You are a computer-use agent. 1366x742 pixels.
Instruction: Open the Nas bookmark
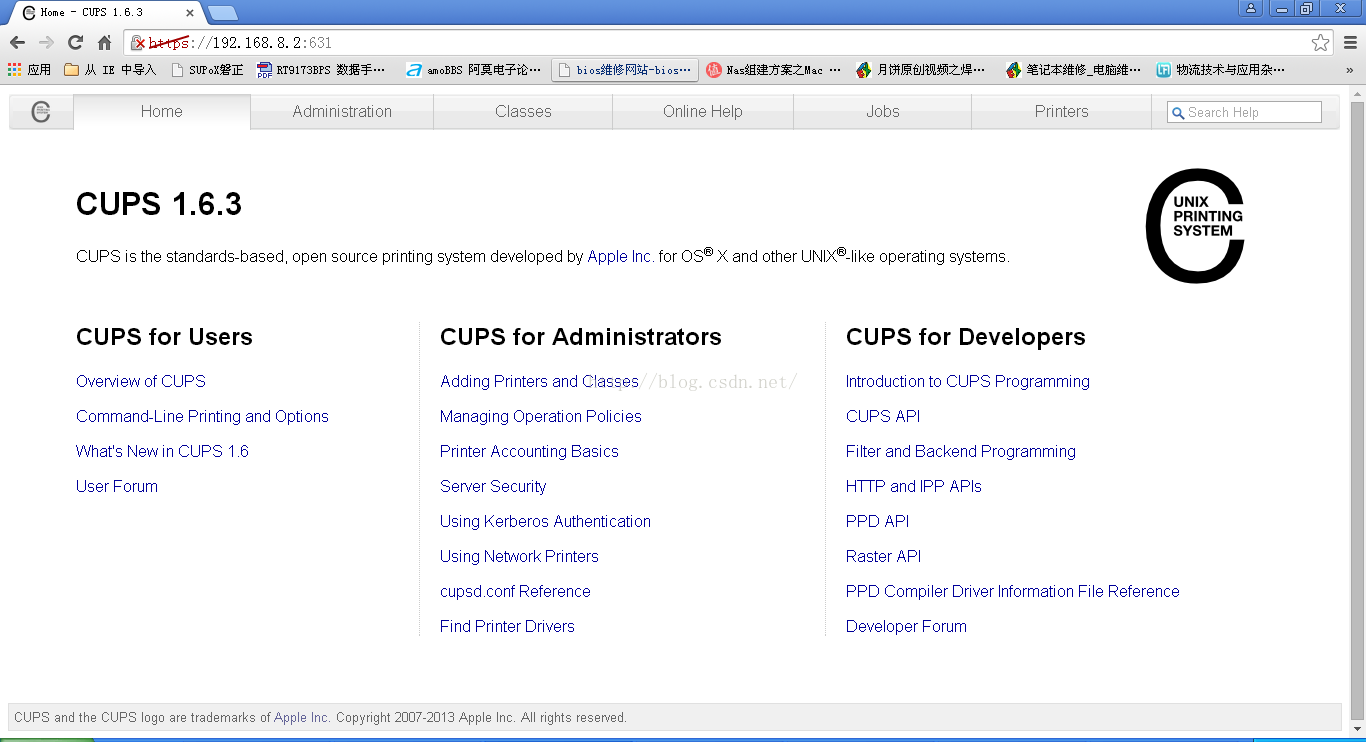pyautogui.click(x=773, y=70)
